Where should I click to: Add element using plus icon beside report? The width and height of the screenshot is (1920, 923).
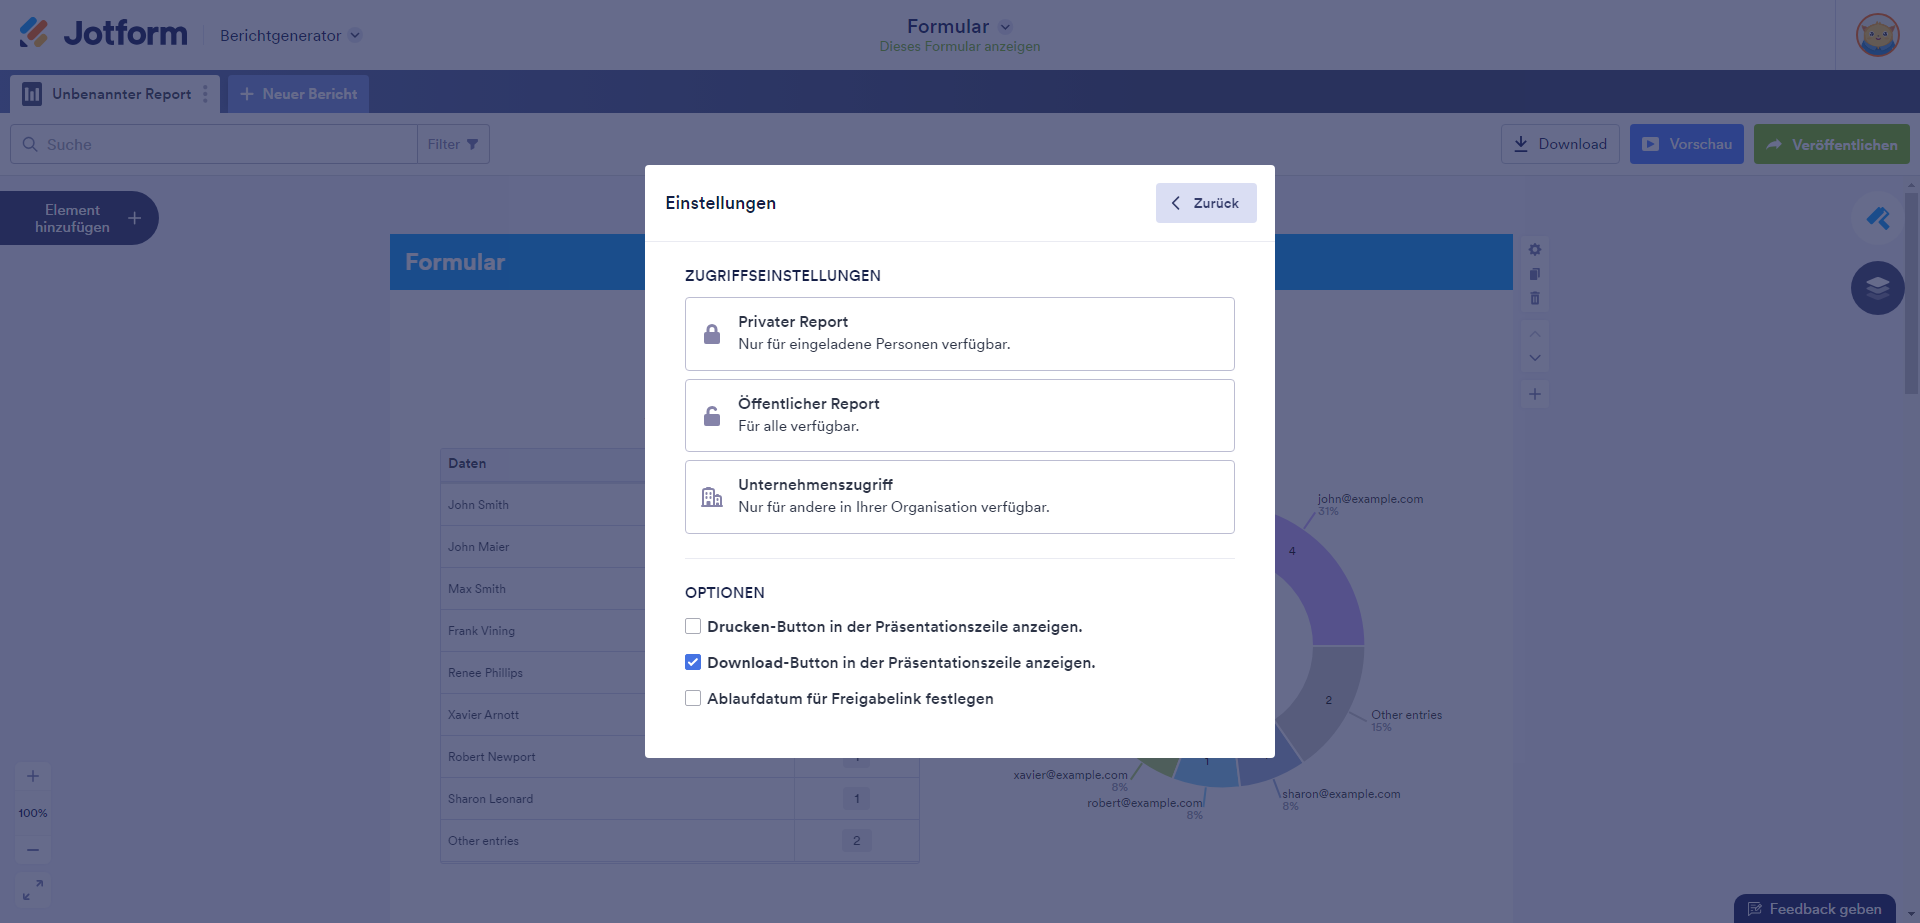[x=1535, y=394]
